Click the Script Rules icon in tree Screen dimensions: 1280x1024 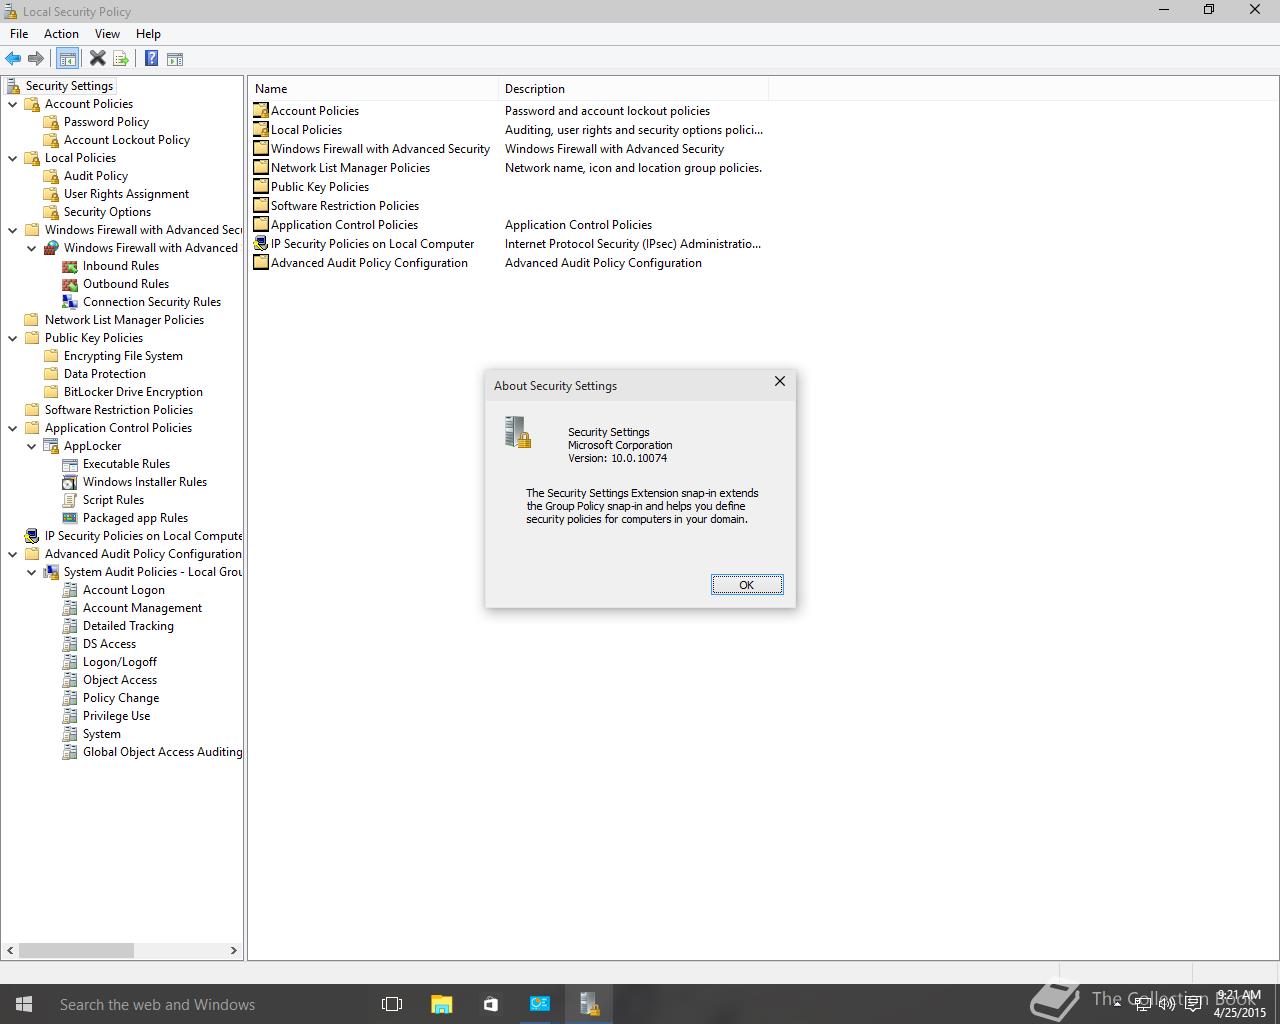[x=70, y=500]
